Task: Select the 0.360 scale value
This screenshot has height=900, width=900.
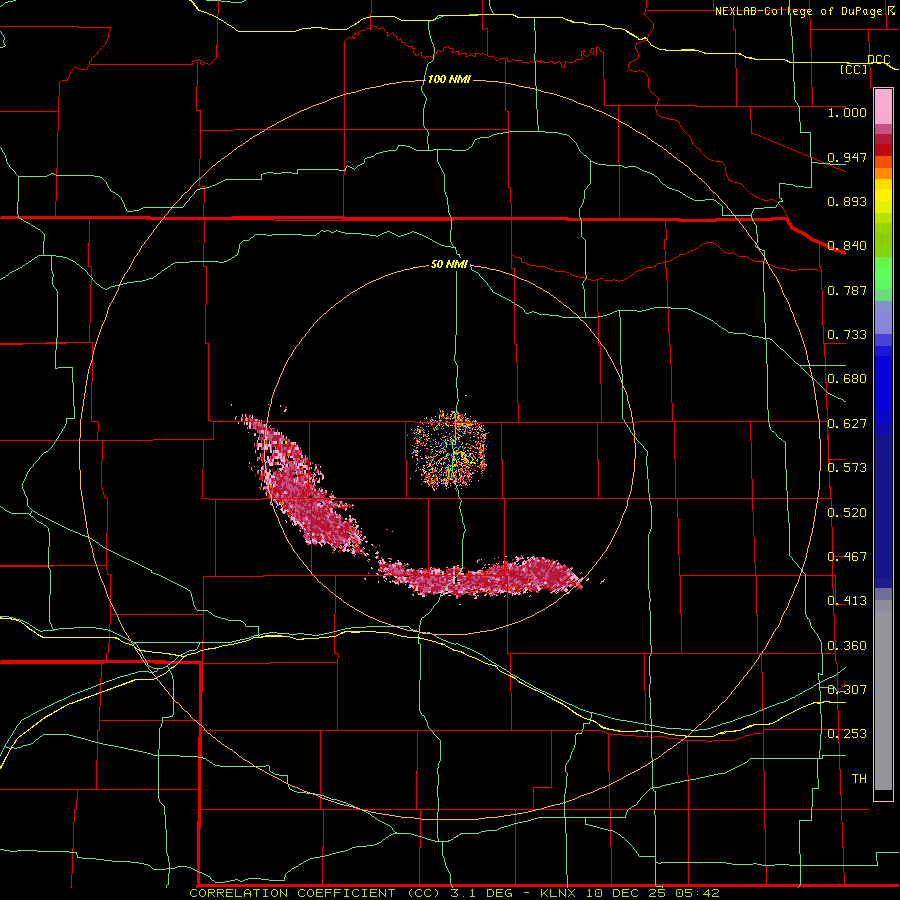Action: tap(847, 646)
